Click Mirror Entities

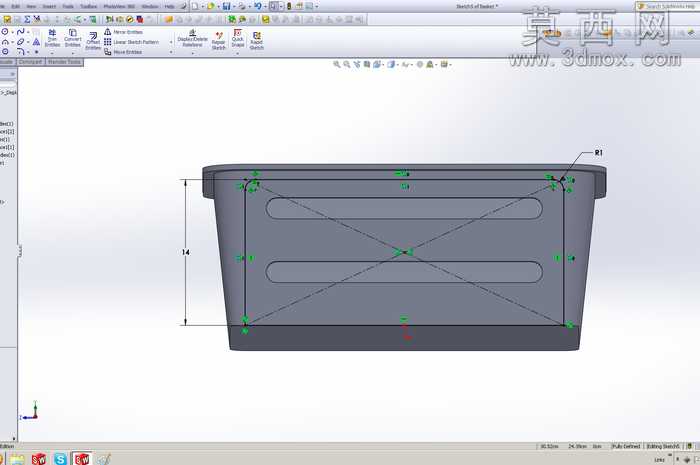(x=123, y=32)
